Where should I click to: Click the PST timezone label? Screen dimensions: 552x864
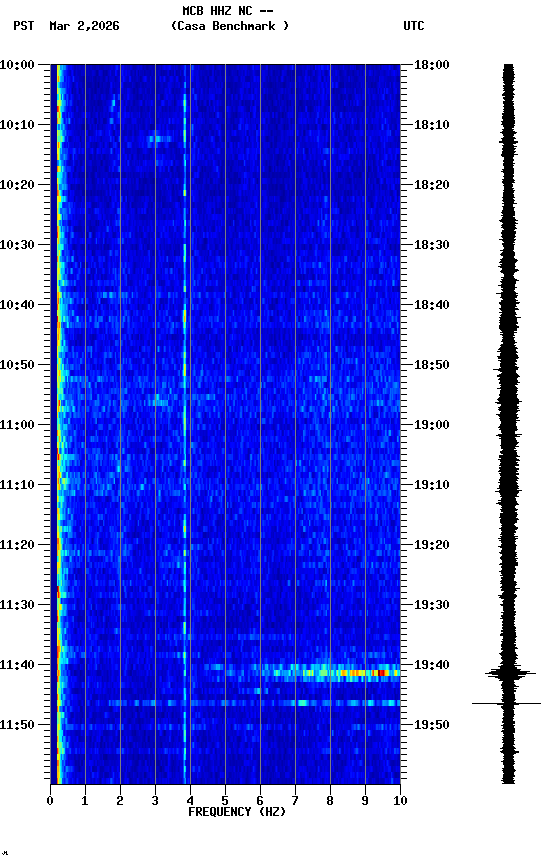point(23,26)
